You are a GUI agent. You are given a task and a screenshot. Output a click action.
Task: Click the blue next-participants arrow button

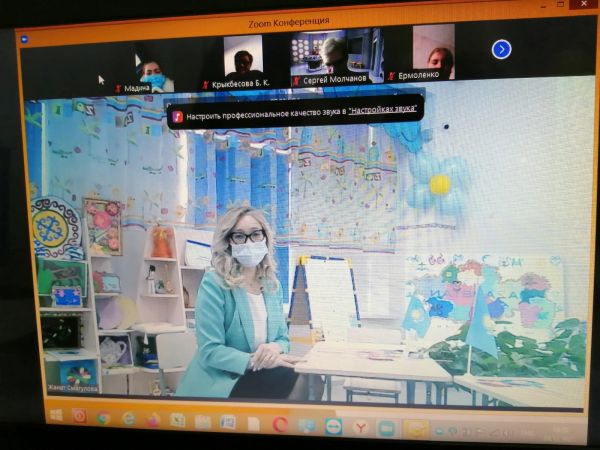pos(501,49)
